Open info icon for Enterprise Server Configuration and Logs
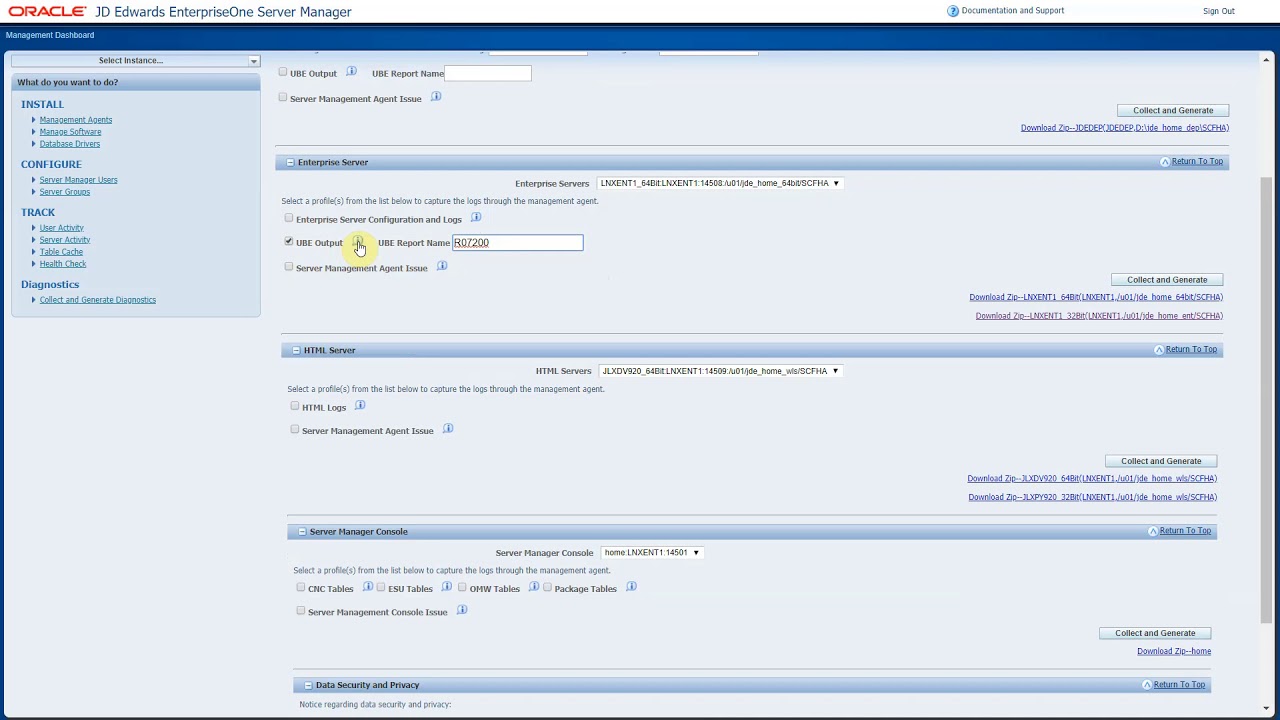 point(476,218)
